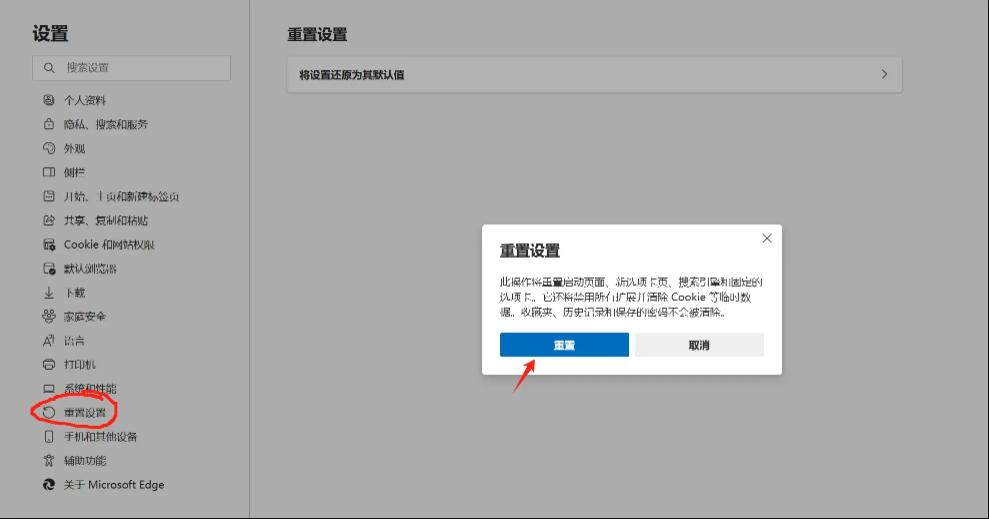This screenshot has height=519, width=989.
Task: Click the 侧栏 sidebar panel icon
Action: coord(48,172)
